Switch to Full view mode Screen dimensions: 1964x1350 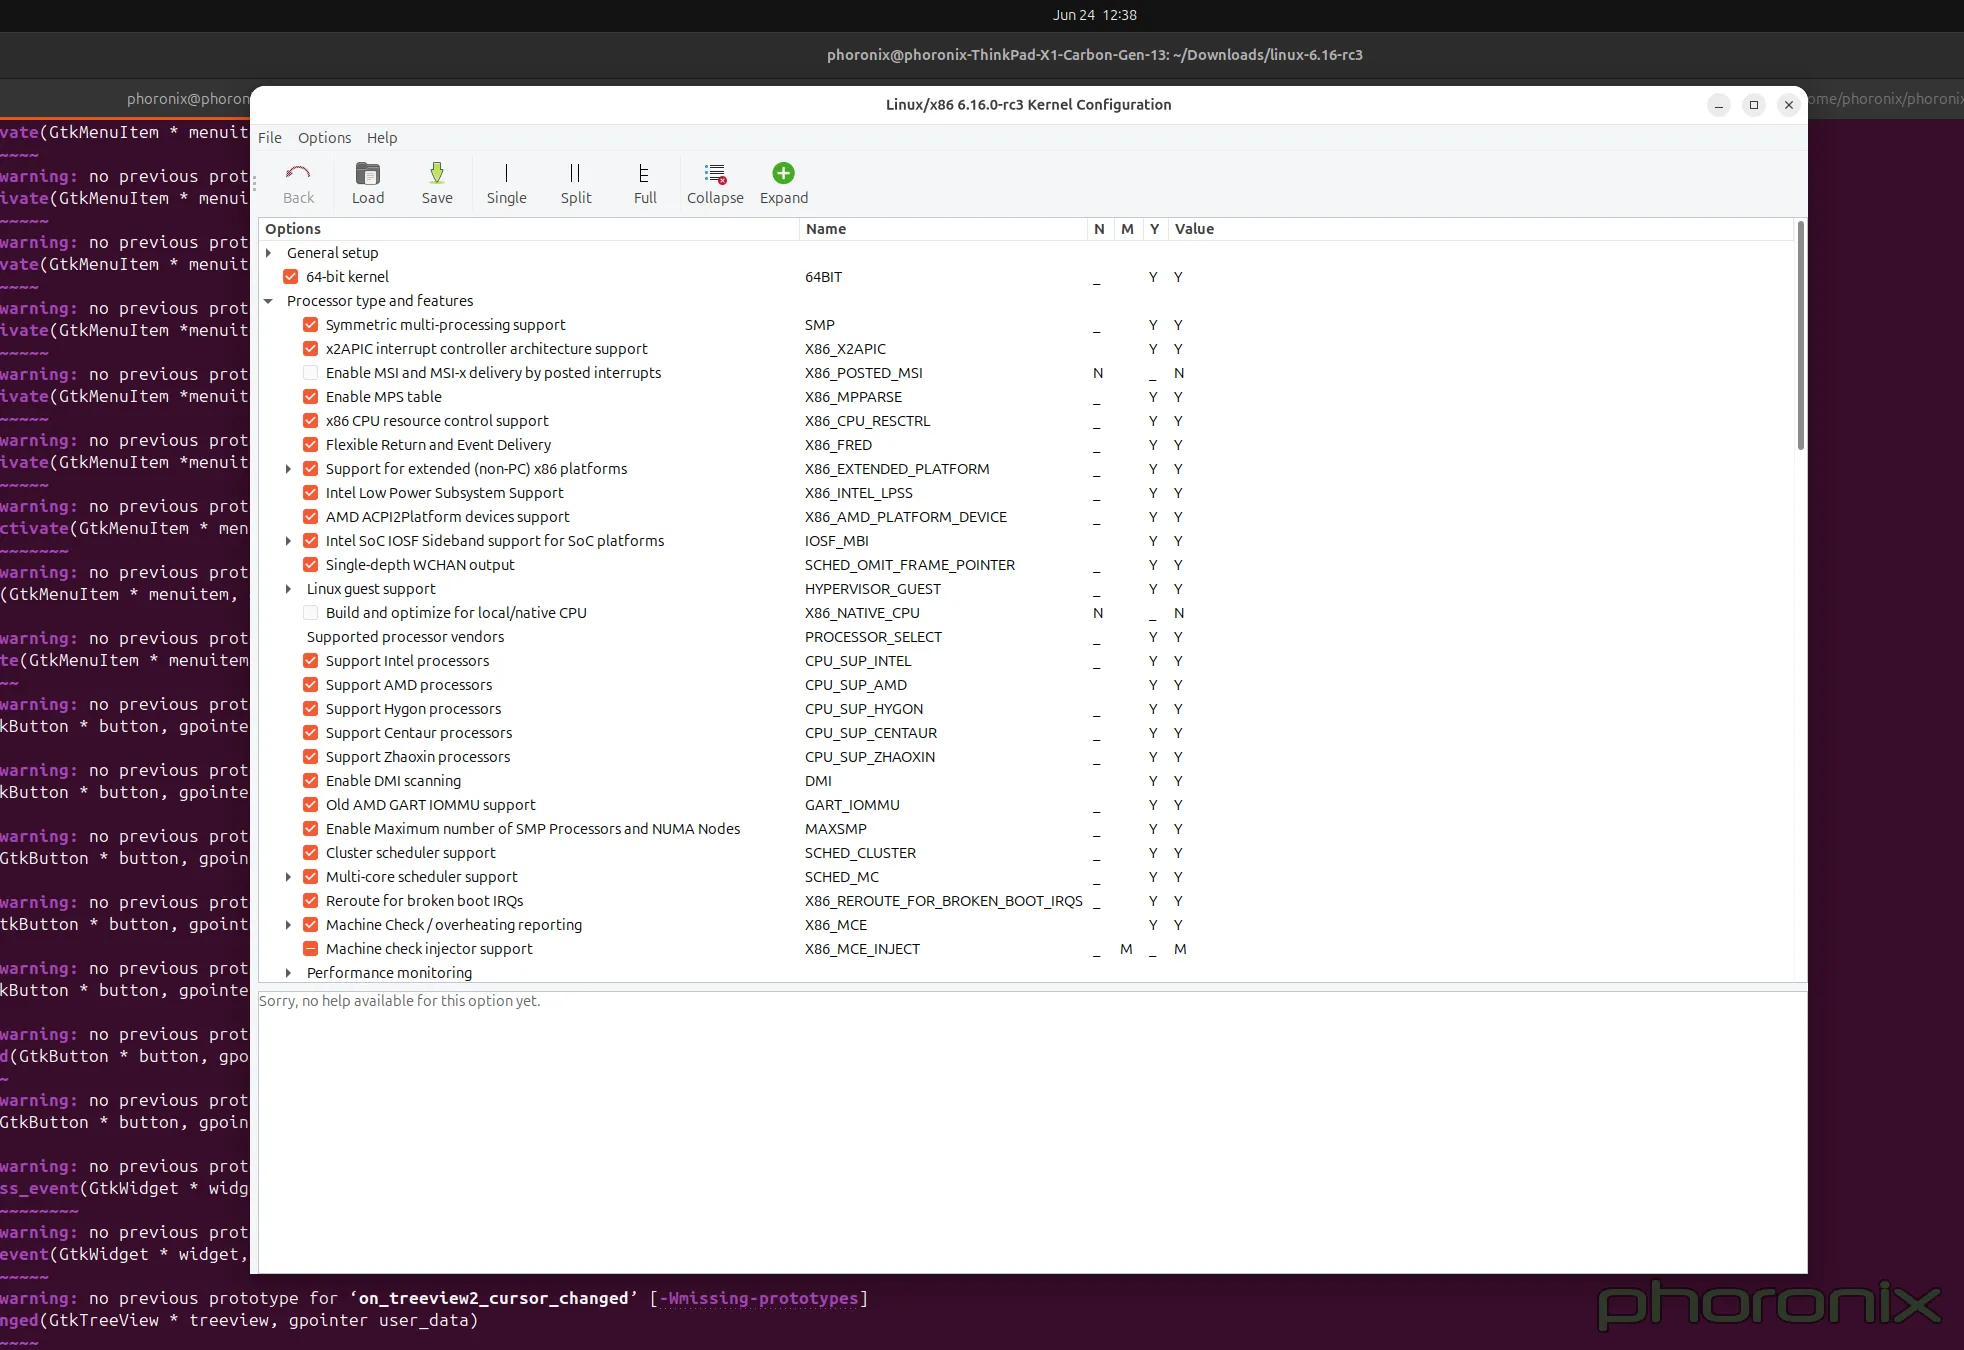(x=643, y=182)
